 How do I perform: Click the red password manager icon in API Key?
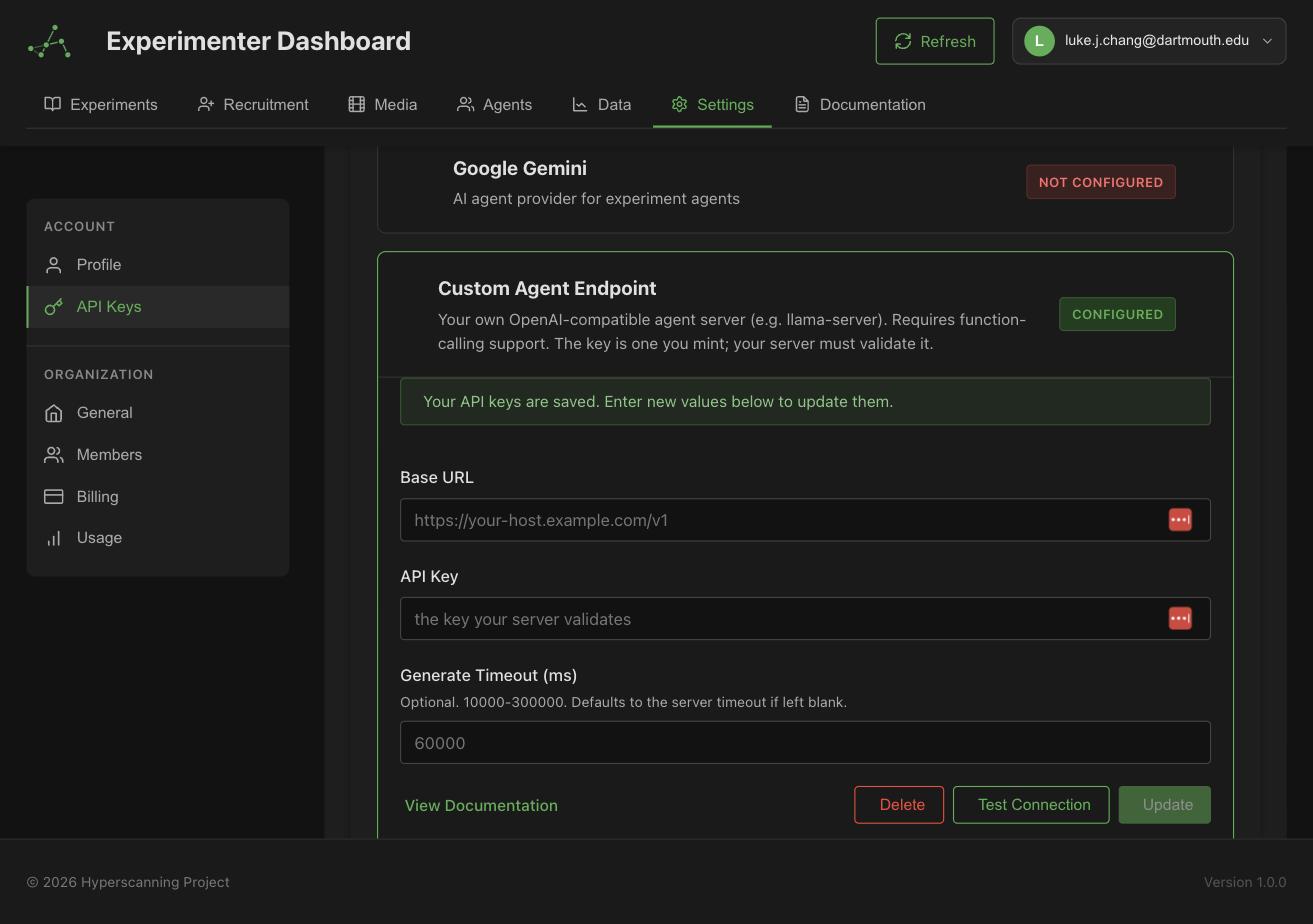pyautogui.click(x=1180, y=619)
